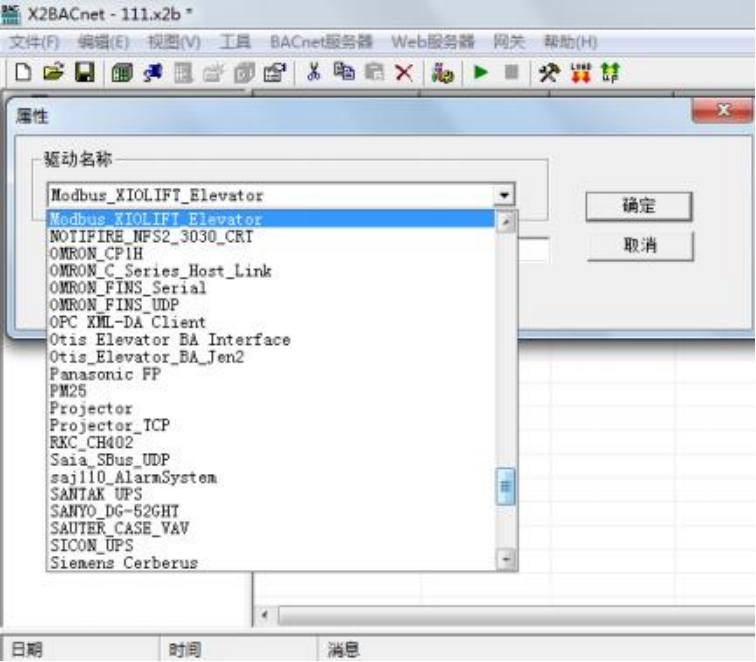Click the 确定 button
756x662 pixels.
coord(639,206)
